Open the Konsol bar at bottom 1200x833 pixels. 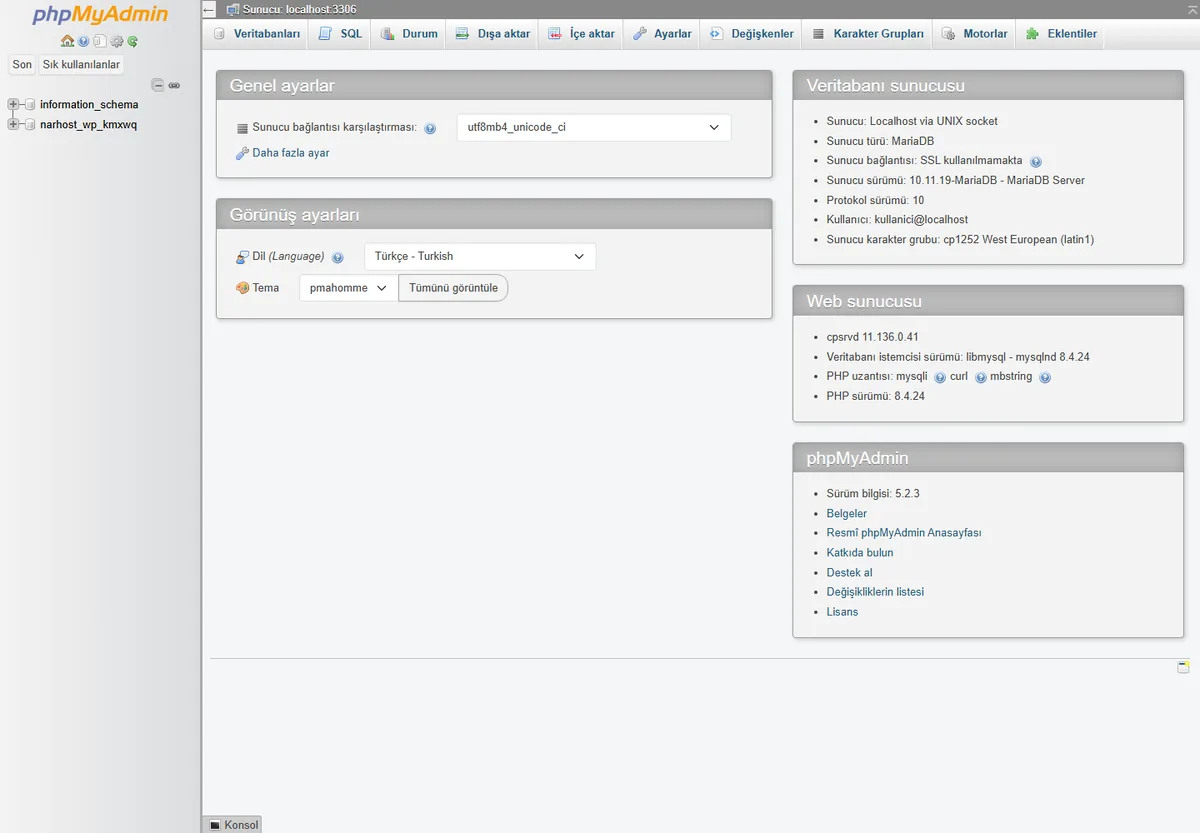(232, 825)
